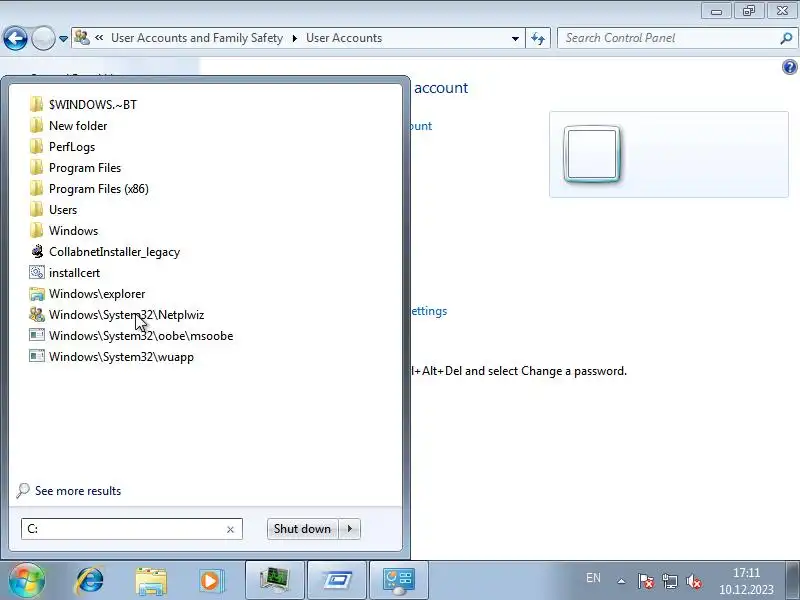Image resolution: width=800 pixels, height=600 pixels.
Task: Click the CollabnetInstaller_legacy program icon
Action: click(37, 252)
